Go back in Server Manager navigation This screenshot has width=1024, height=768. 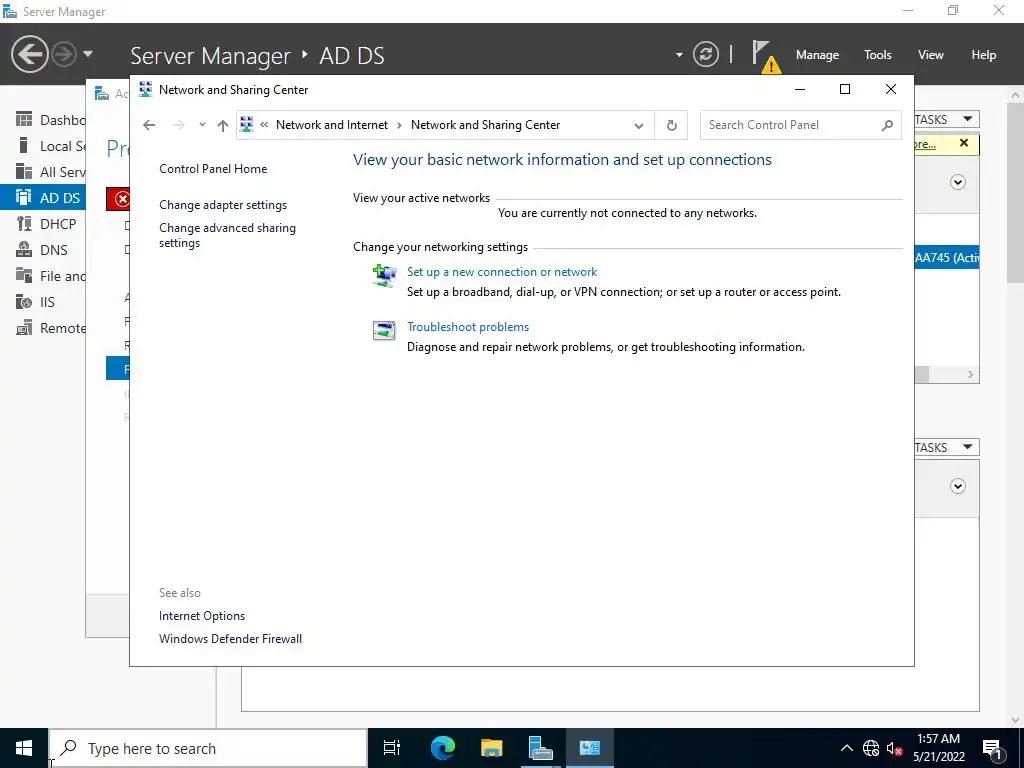(x=29, y=54)
